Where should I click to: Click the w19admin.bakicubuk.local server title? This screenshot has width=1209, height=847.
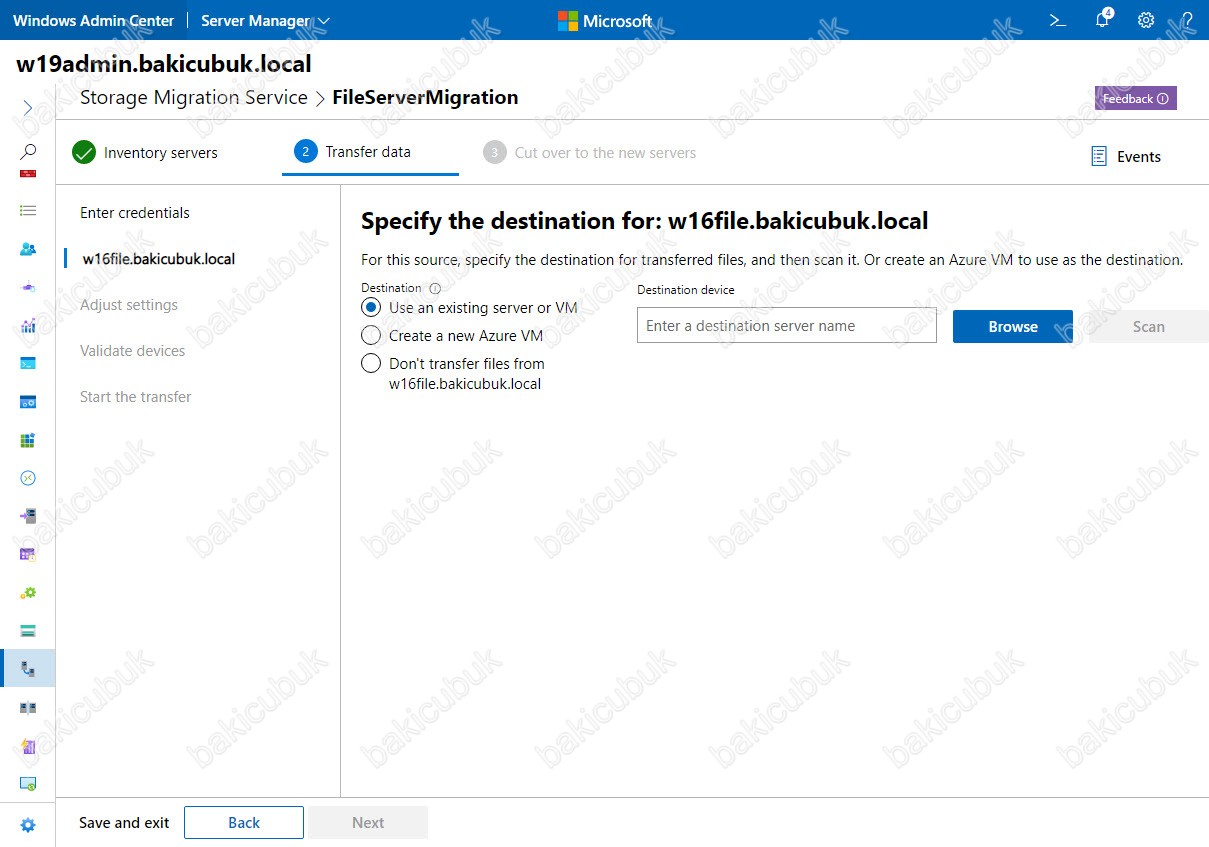click(x=164, y=64)
